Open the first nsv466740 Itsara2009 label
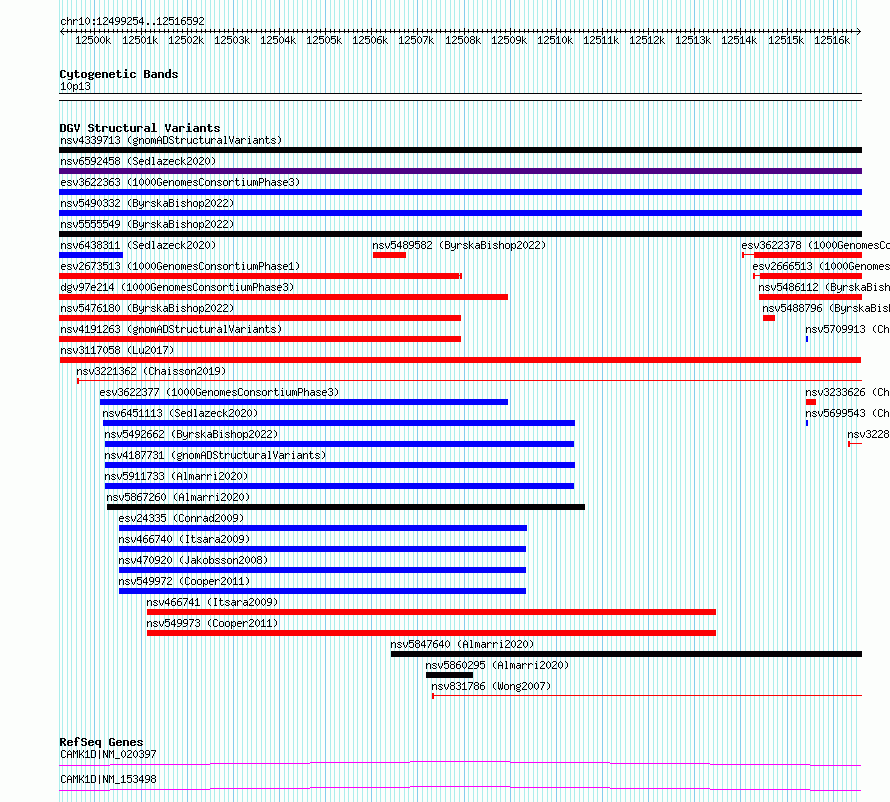This screenshot has height=802, width=890. (x=184, y=539)
